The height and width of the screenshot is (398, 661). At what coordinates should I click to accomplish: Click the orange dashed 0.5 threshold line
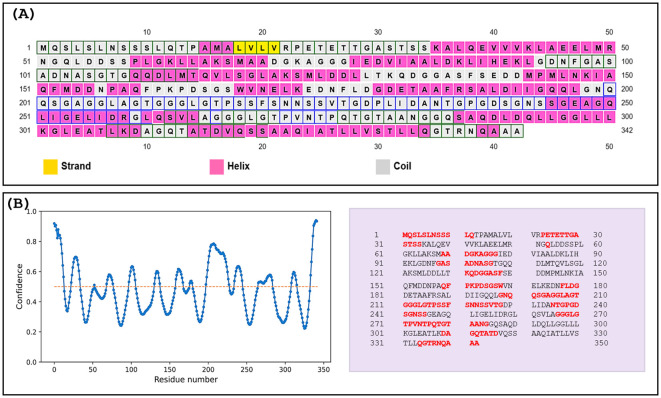pos(186,287)
